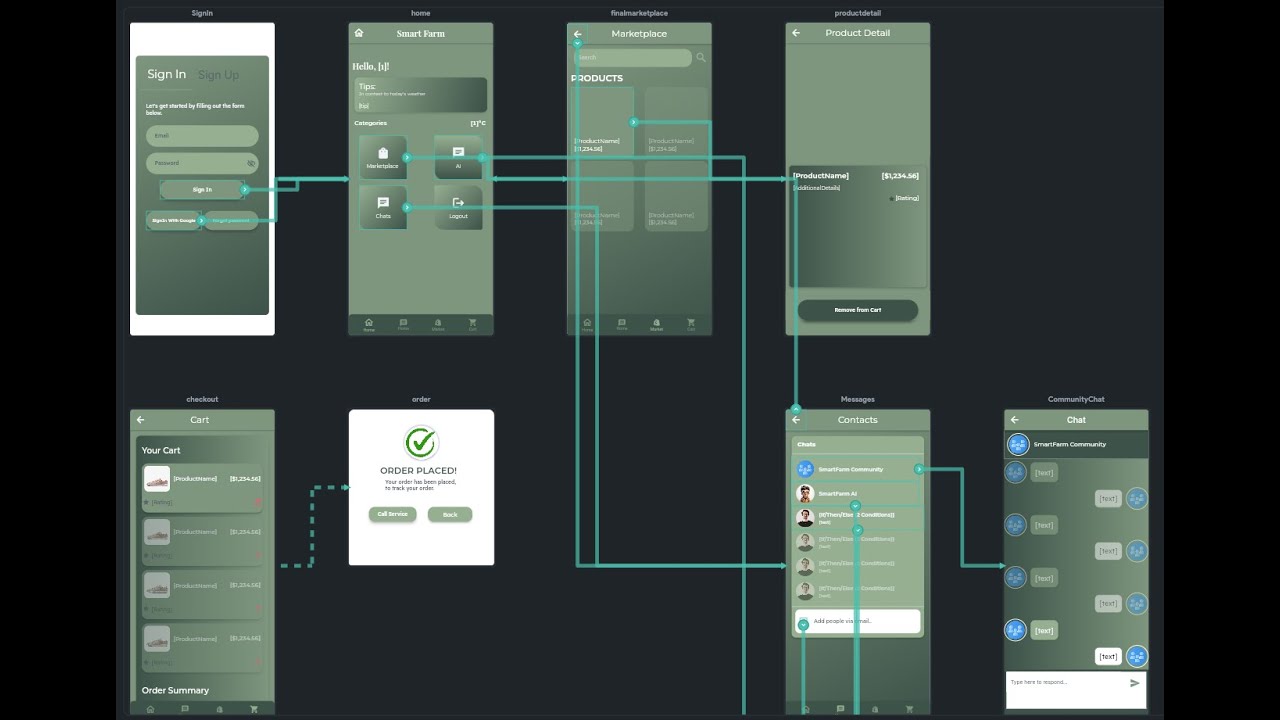
Task: Click the Sign In button's action arrow node
Action: tap(245, 189)
